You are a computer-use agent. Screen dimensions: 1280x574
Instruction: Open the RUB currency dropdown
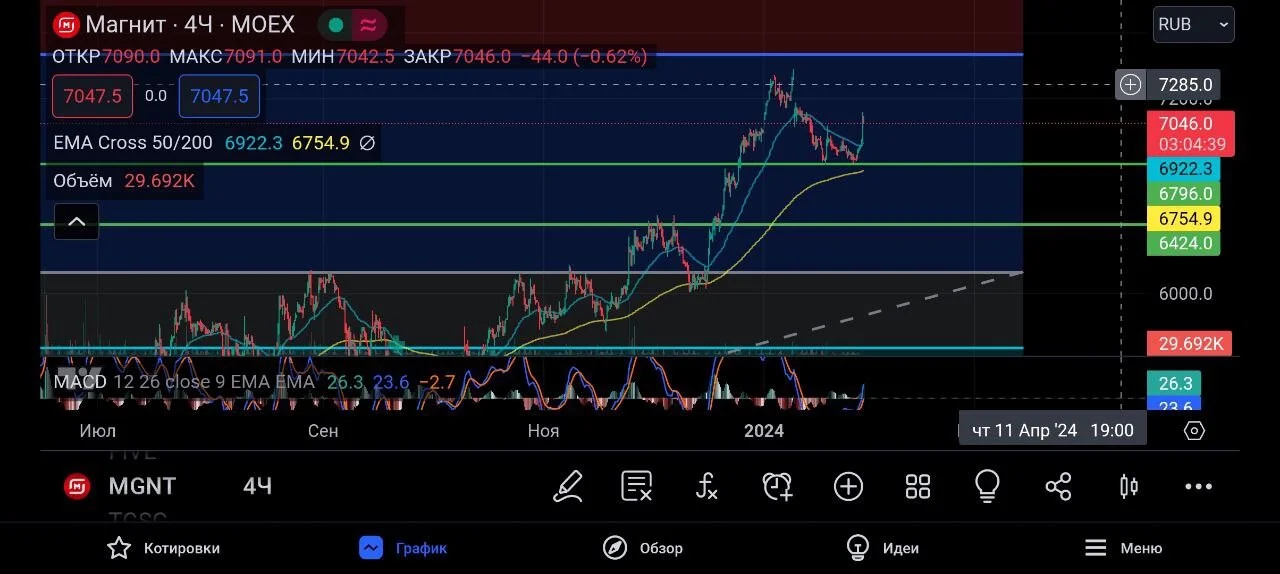pos(1194,24)
